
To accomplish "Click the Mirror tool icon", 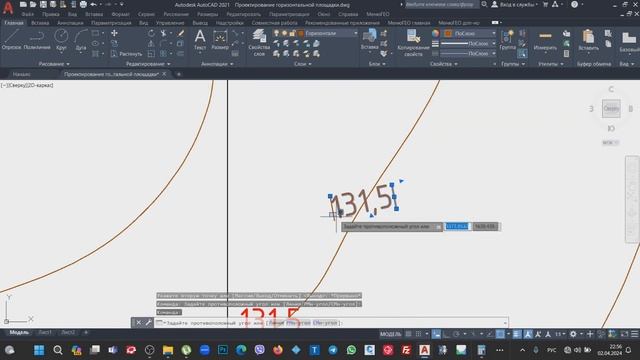I will coord(151,43).
